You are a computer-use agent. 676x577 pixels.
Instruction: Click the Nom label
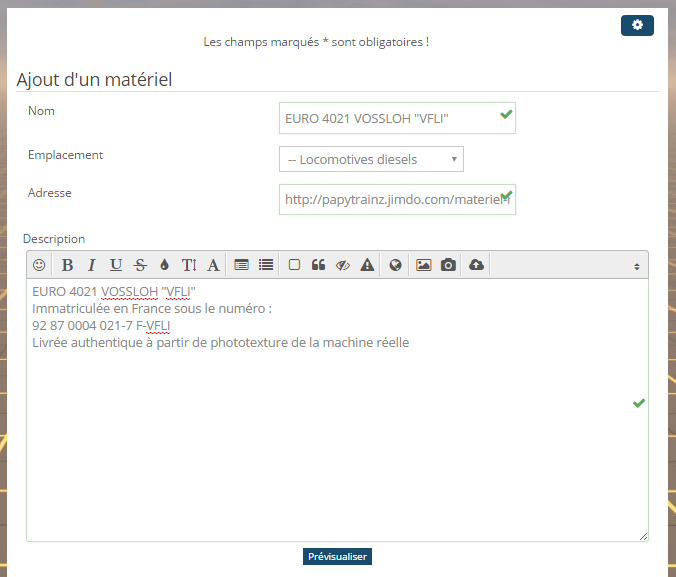click(41, 111)
